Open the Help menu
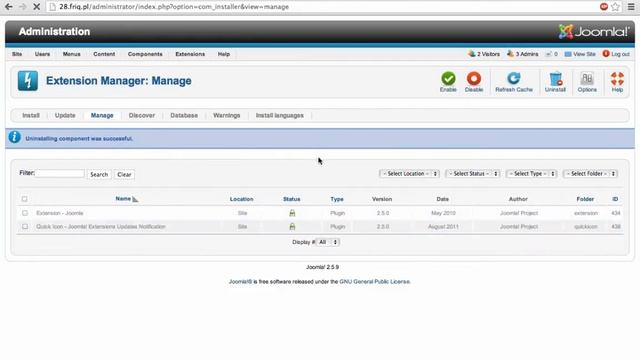The image size is (640, 360). tap(224, 54)
